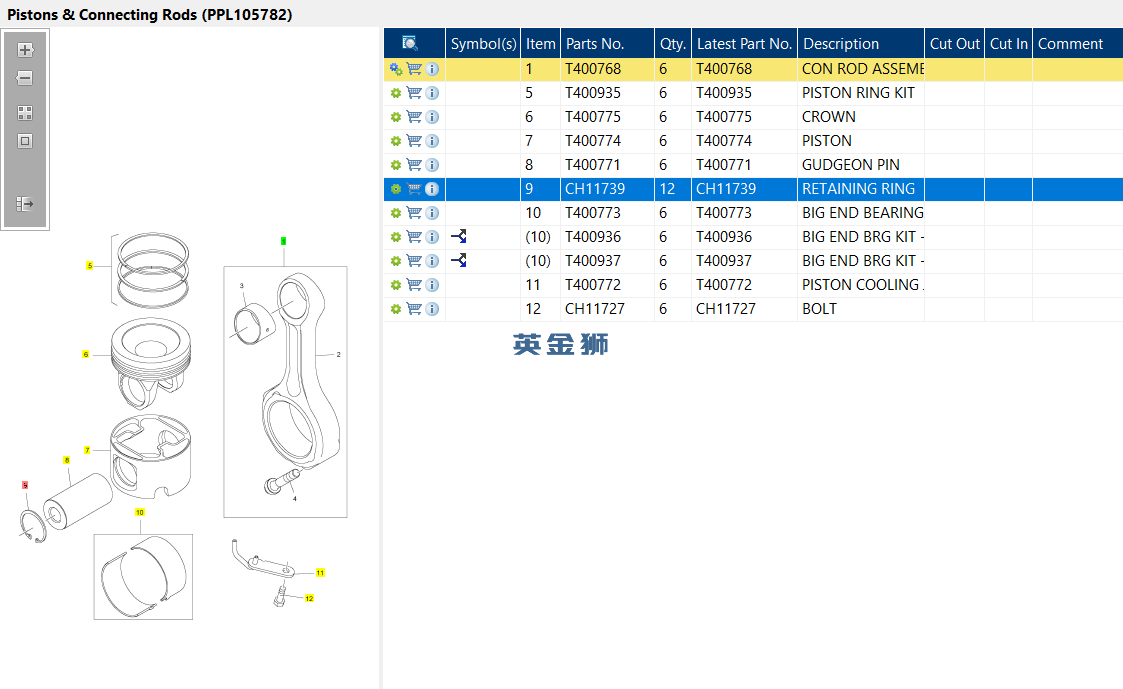The width and height of the screenshot is (1123, 689).
Task: Click the single square fit-view icon
Action: [x=25, y=141]
